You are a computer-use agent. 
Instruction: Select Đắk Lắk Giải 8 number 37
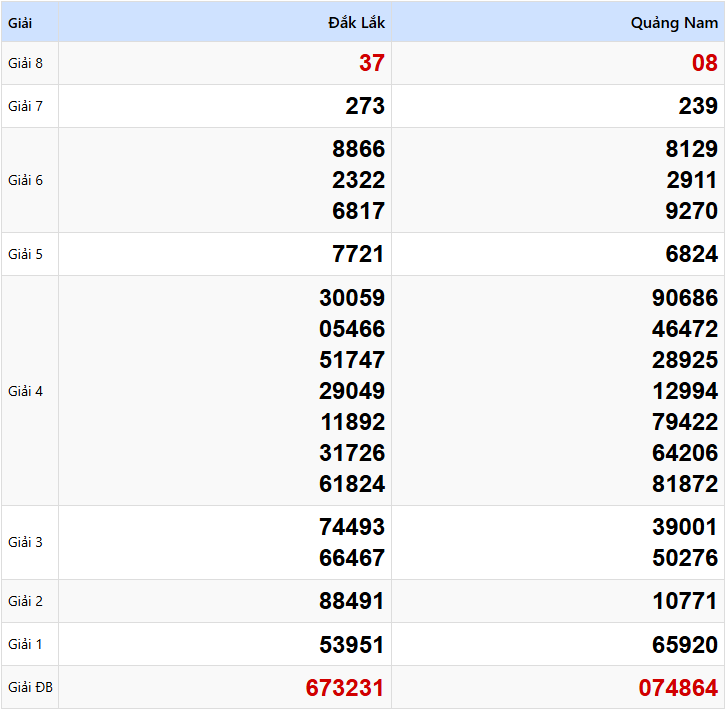372,63
